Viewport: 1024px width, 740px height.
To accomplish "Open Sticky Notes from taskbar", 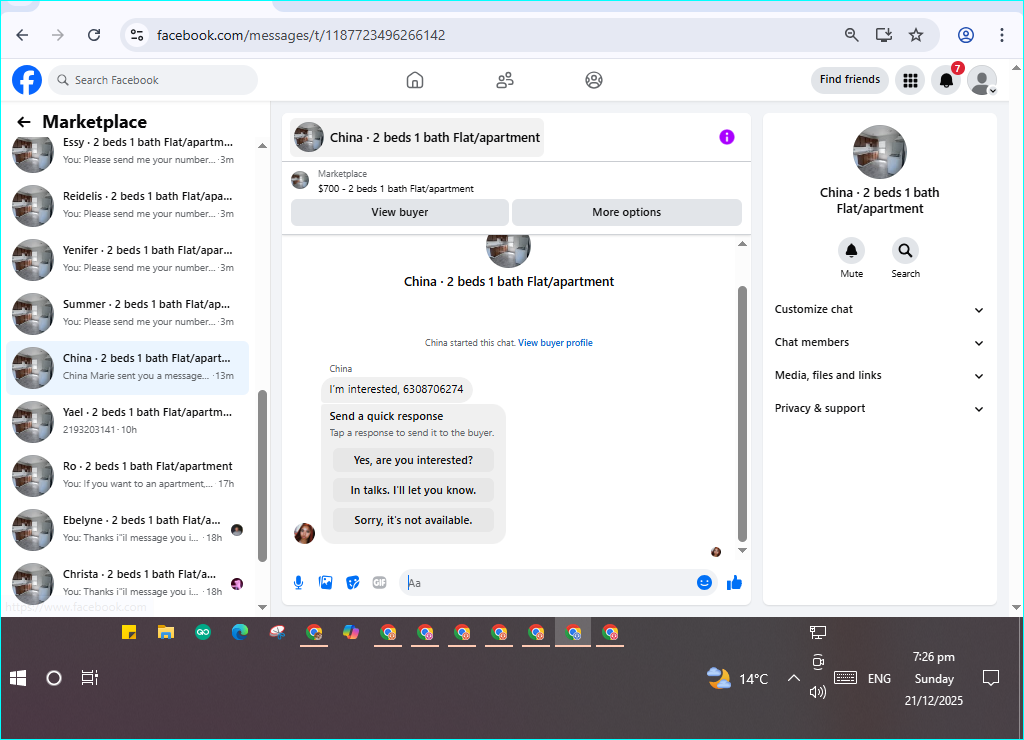I will (129, 632).
